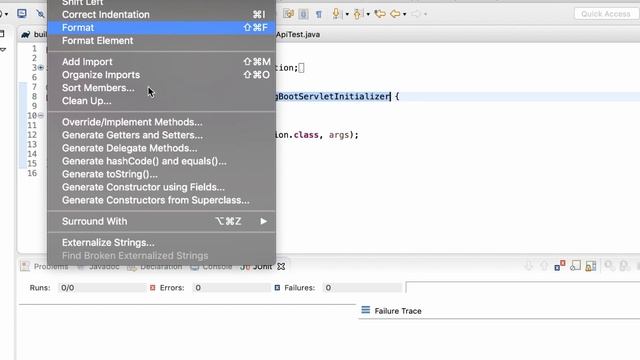Viewport: 640px width, 360px height.
Task: Click the args parameter in the code
Action: tap(339, 135)
